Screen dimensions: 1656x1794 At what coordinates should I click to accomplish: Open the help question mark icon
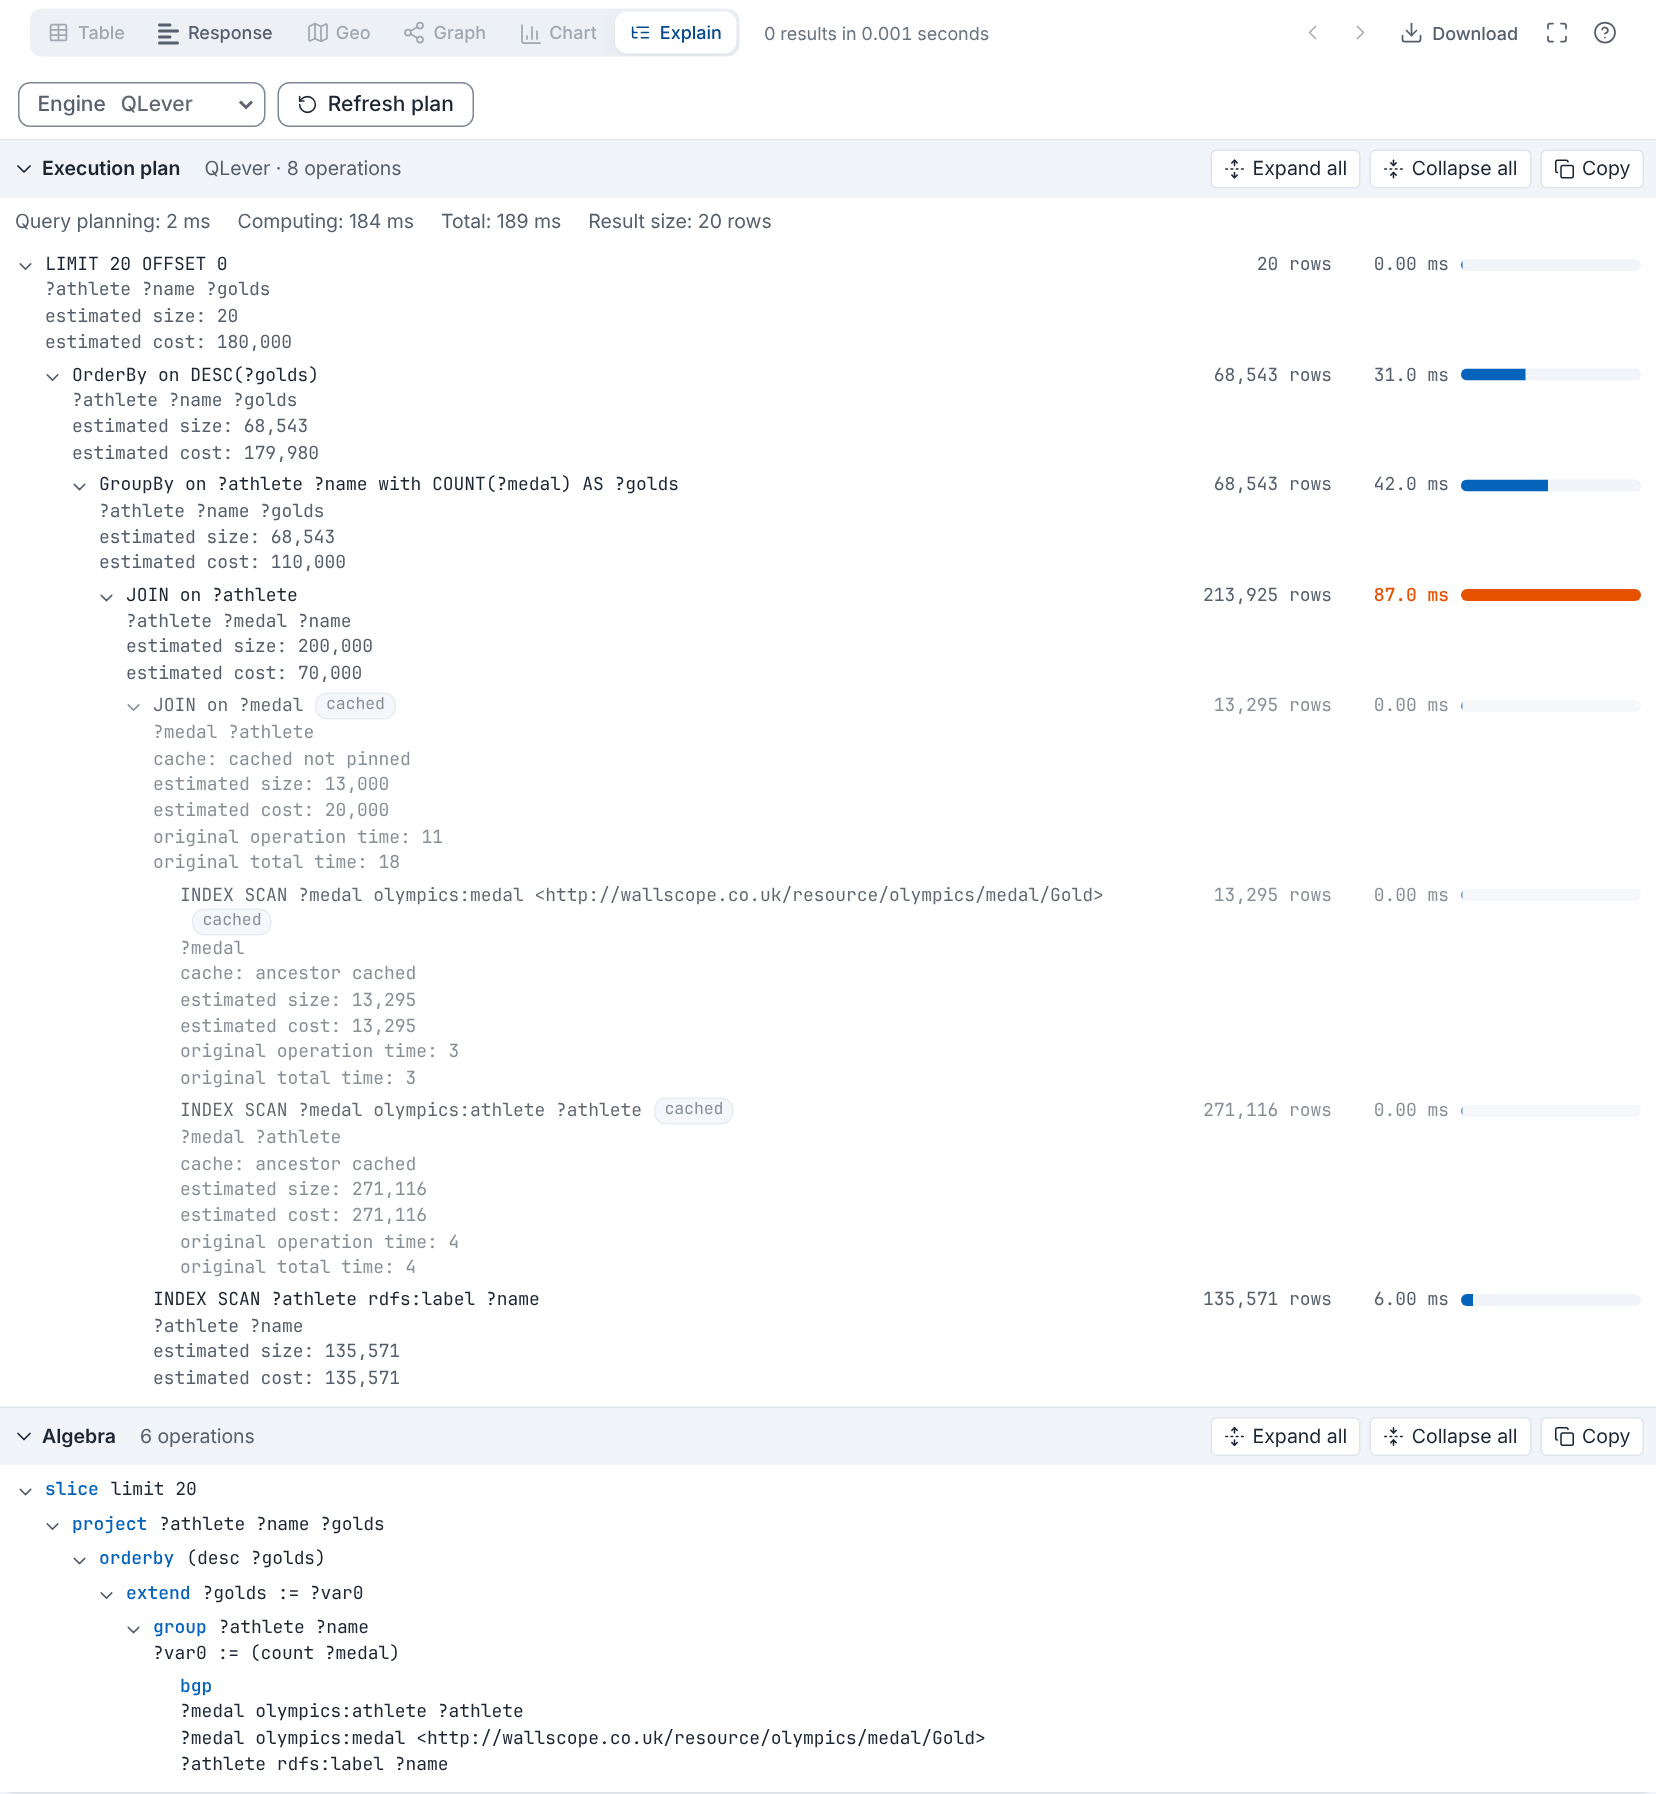click(1605, 33)
